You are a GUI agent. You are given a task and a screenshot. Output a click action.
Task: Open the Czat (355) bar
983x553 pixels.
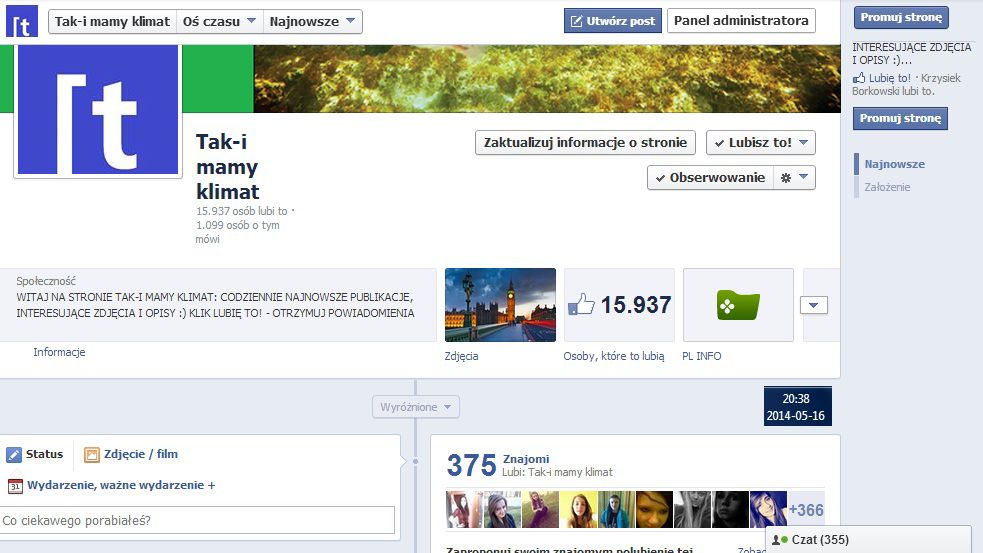tap(868, 540)
